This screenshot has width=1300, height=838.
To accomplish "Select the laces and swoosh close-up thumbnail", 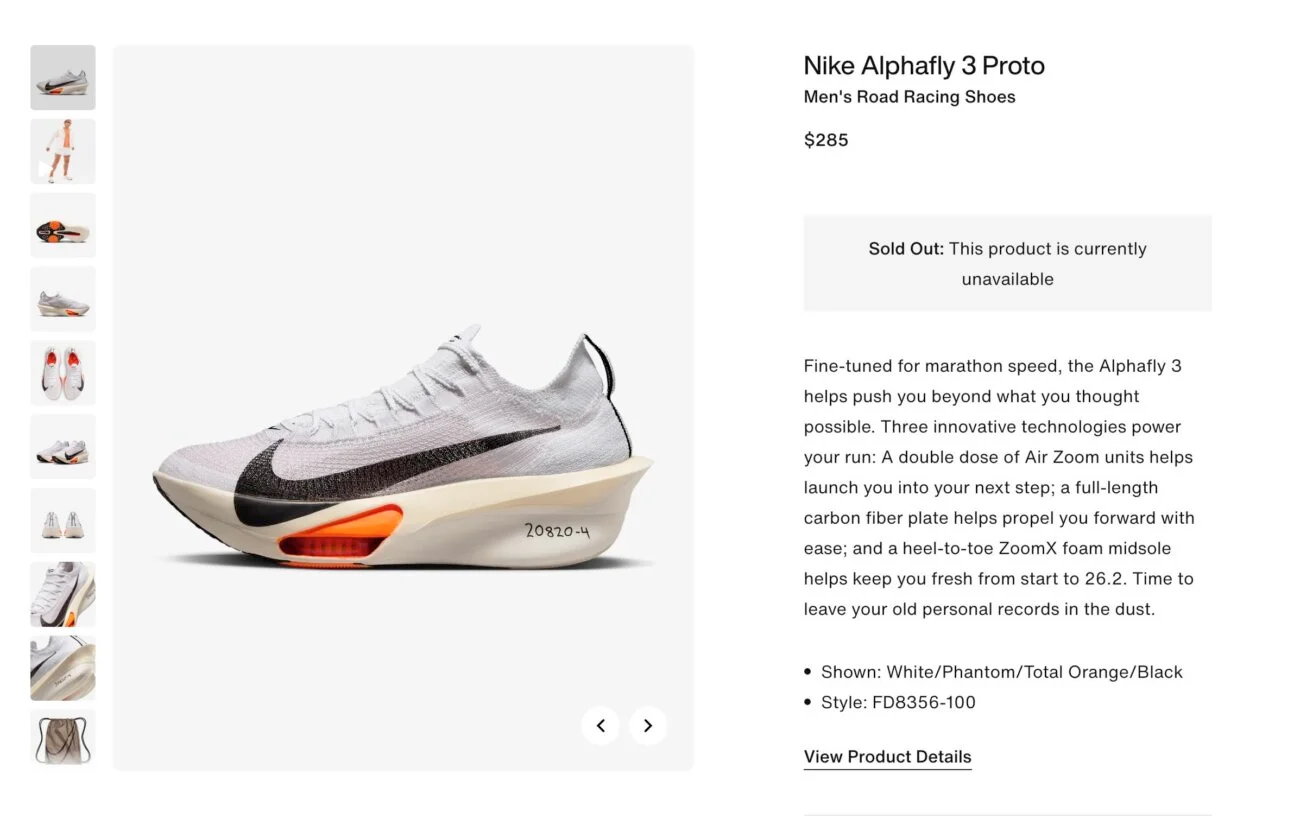I will (63, 594).
